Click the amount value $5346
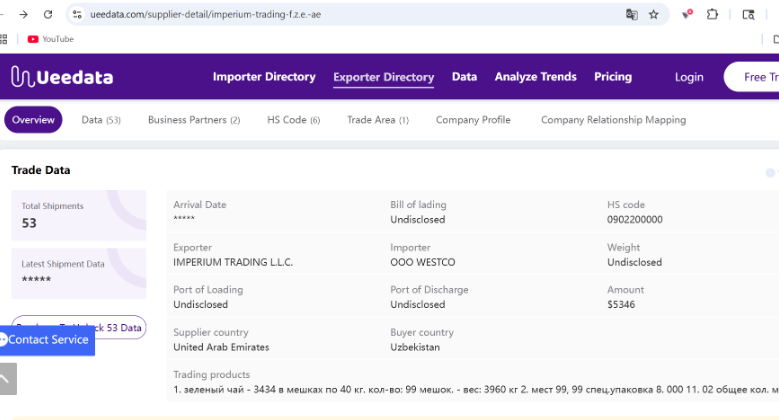 [621, 304]
